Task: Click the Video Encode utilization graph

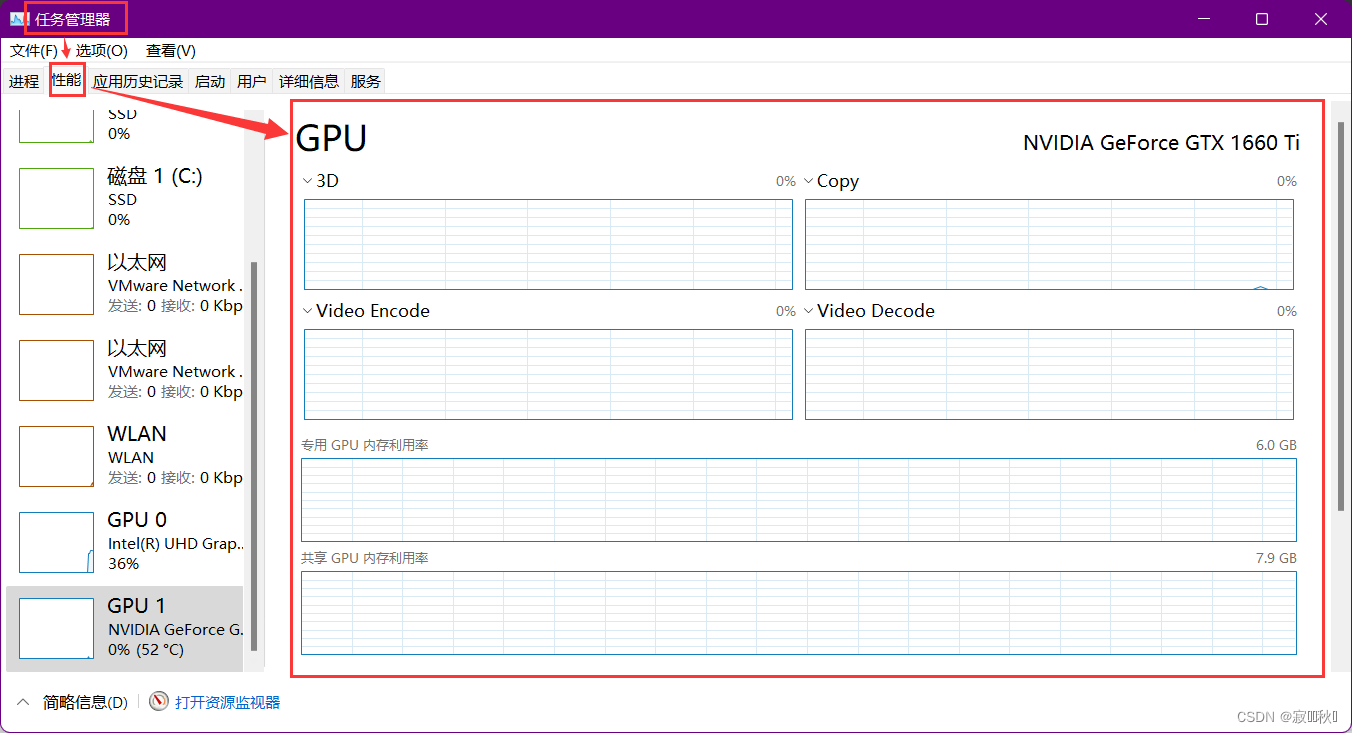Action: pos(548,374)
